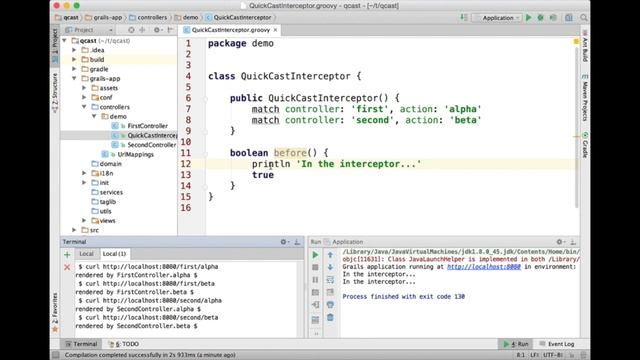Open the Event Log button
Image resolution: width=640 pixels, height=360 pixels.
pos(557,344)
